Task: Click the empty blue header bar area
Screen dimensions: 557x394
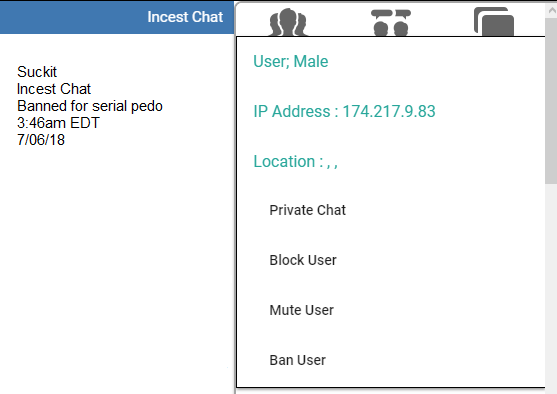Action: [x=71, y=17]
